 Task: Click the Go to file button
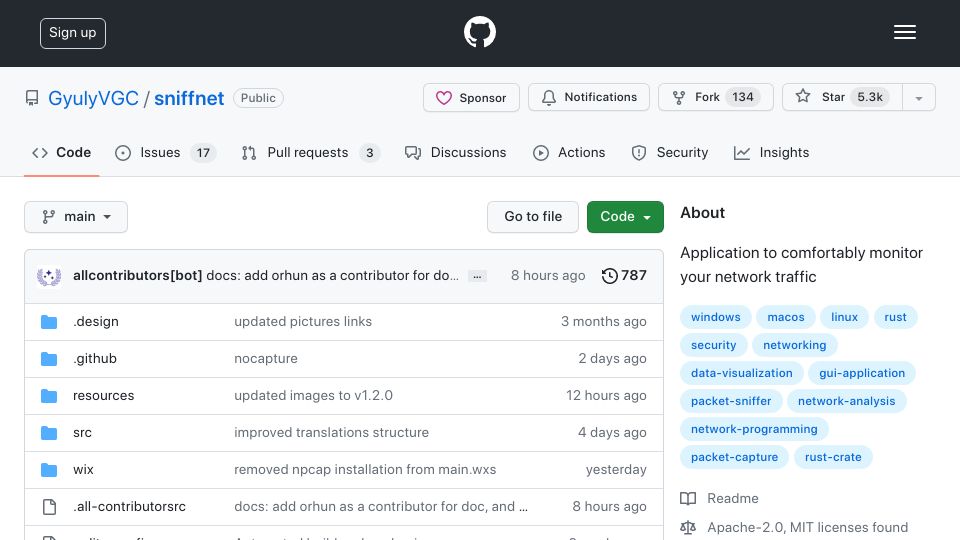pyautogui.click(x=533, y=217)
